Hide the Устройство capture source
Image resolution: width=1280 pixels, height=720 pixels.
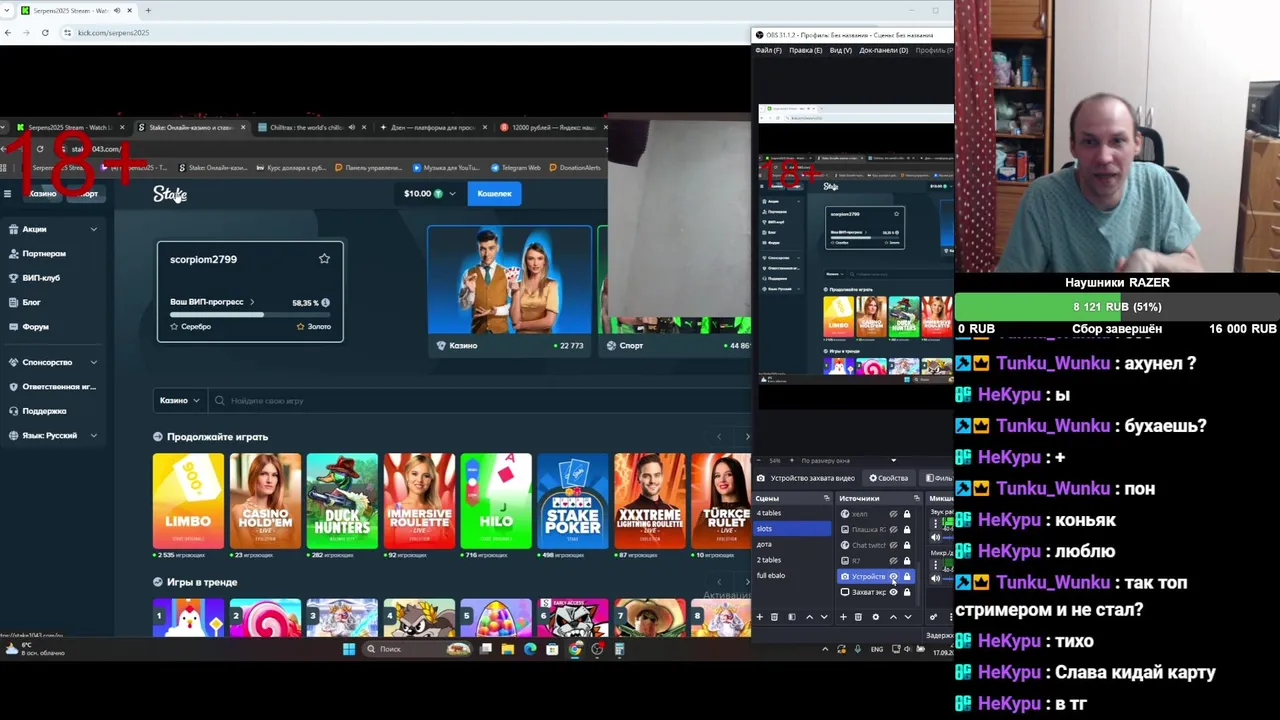(x=893, y=576)
